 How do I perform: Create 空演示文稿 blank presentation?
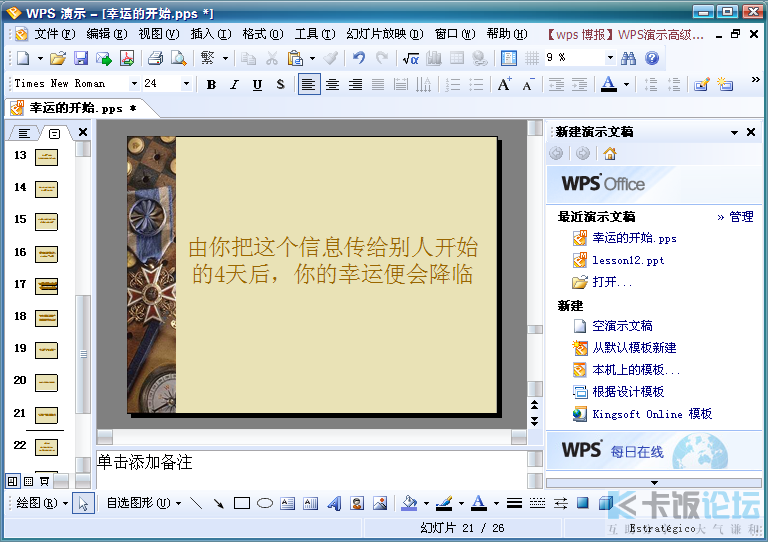(x=622, y=326)
